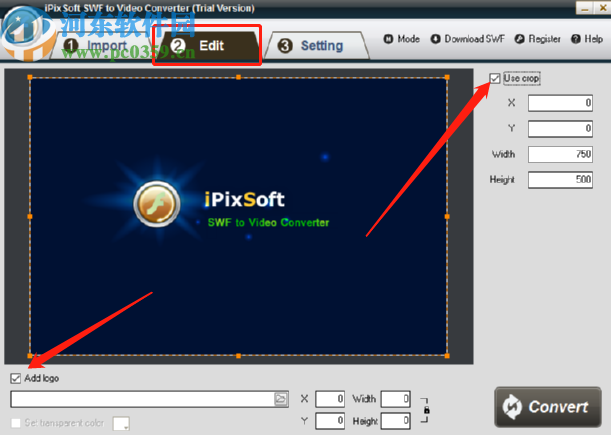
Task: Close the iPixSoft converter window
Action: click(602, 8)
